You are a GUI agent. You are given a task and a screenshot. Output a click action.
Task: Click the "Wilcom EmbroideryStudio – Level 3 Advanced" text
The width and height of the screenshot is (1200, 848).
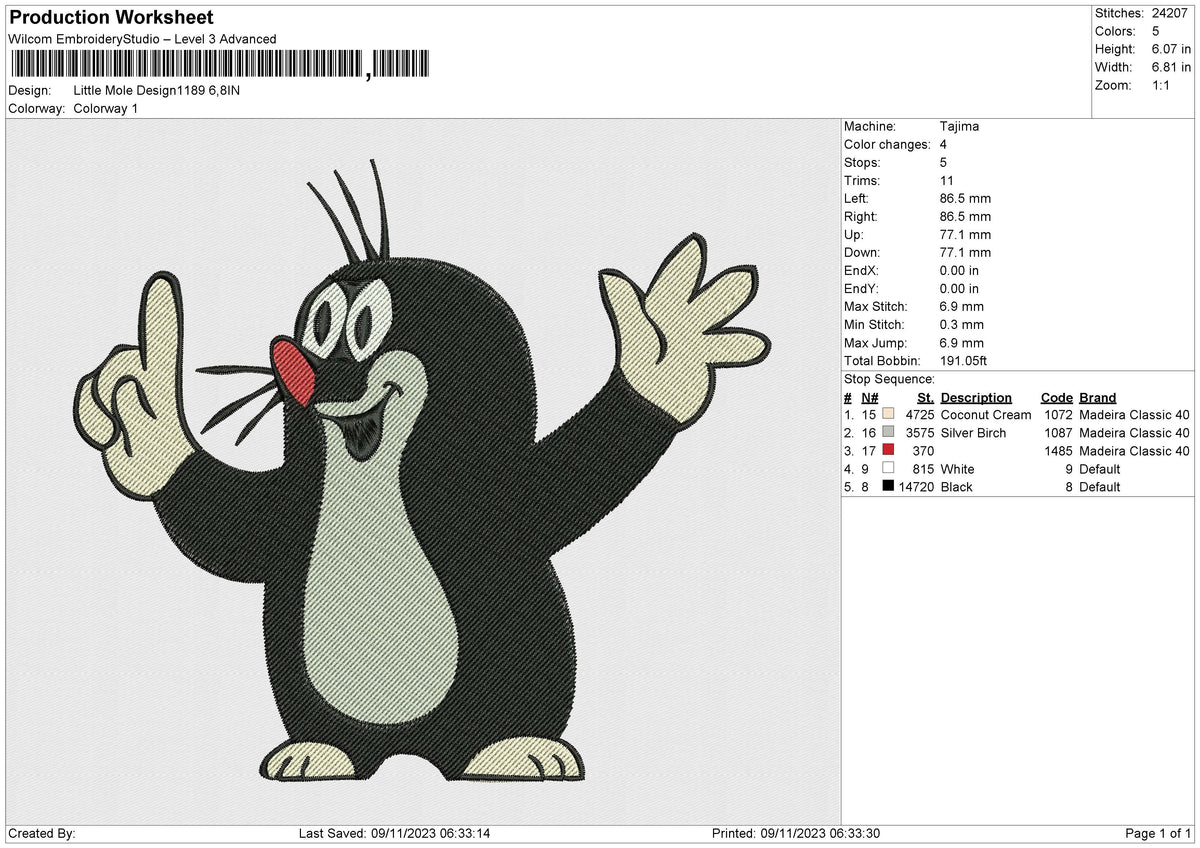click(142, 39)
